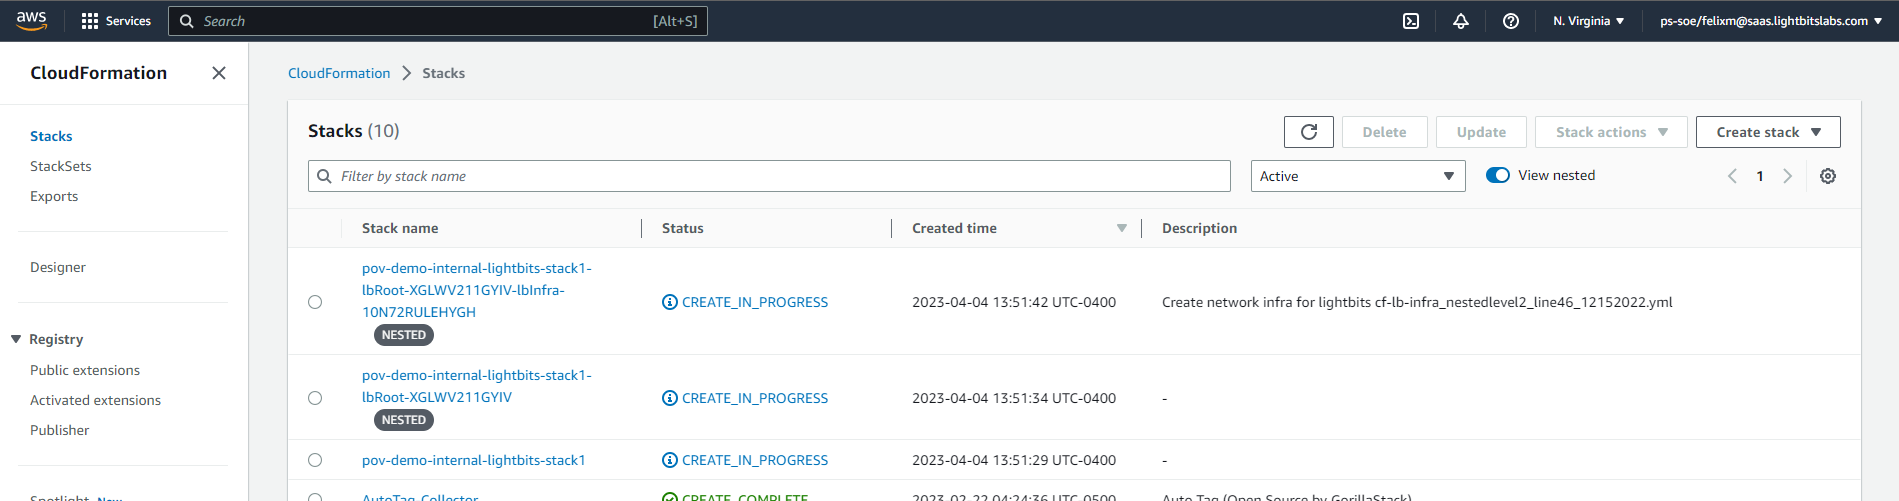Open stacks table preferences gear
The height and width of the screenshot is (501, 1899).
point(1828,176)
